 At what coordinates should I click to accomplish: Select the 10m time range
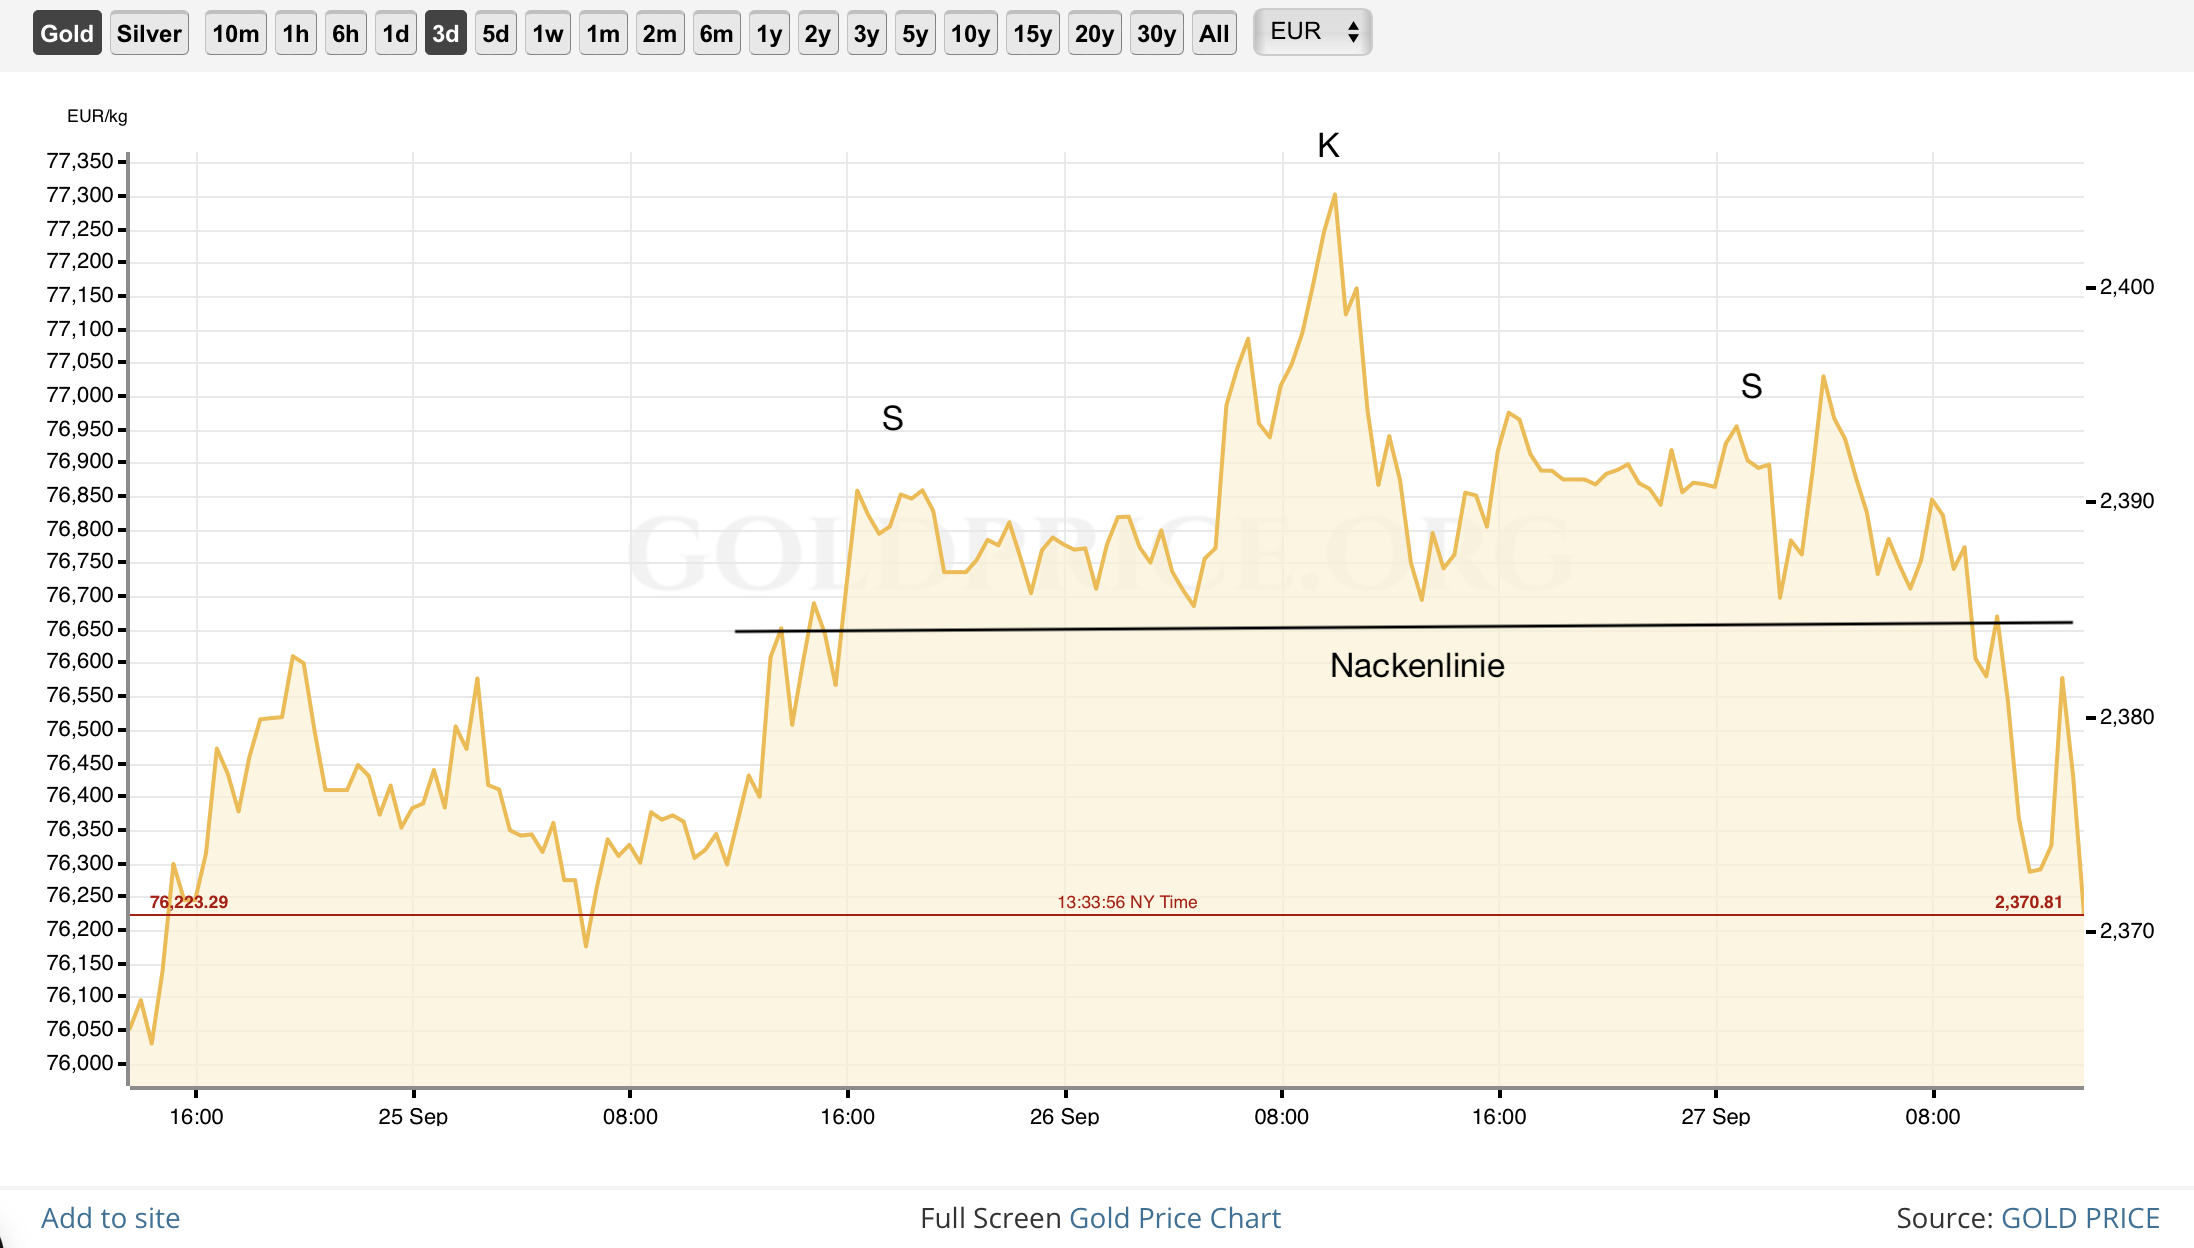235,33
